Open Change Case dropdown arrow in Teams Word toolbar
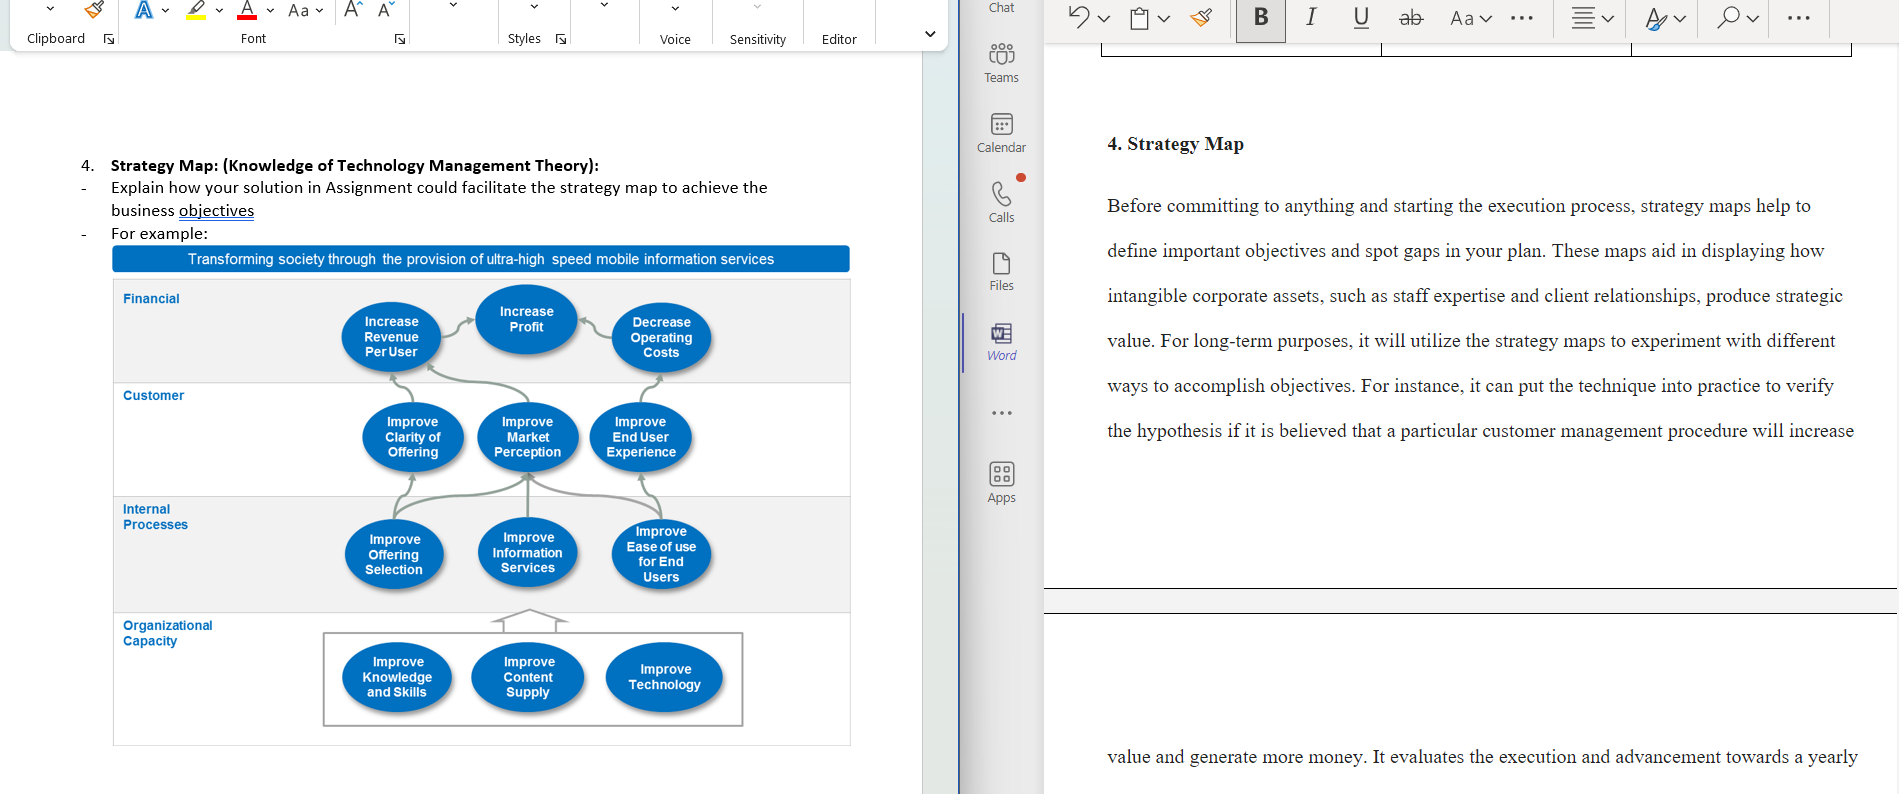 pos(1486,18)
